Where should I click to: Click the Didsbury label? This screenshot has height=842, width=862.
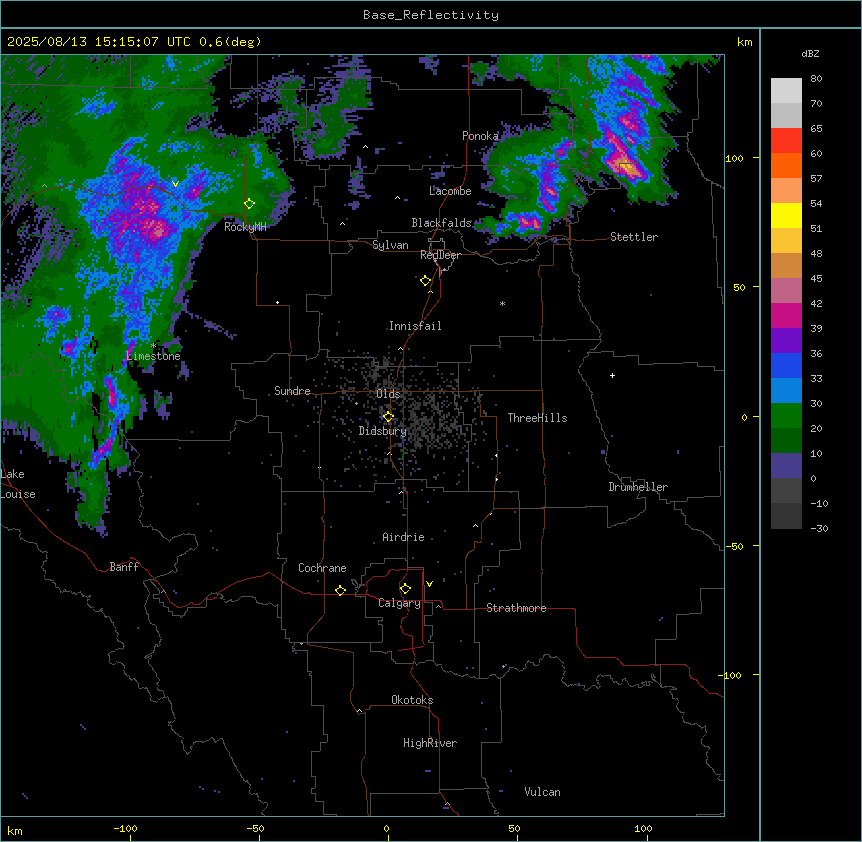383,431
